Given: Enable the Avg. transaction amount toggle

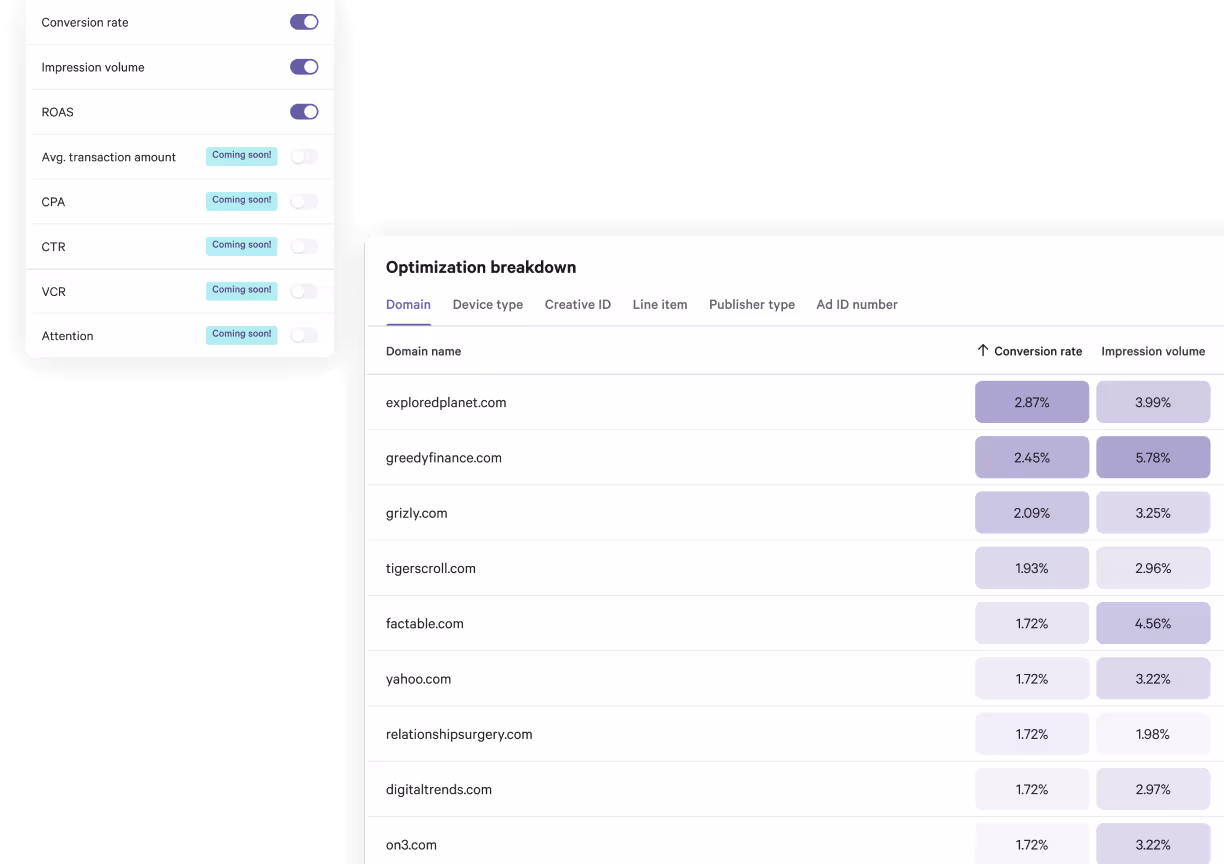Looking at the screenshot, I should (303, 156).
